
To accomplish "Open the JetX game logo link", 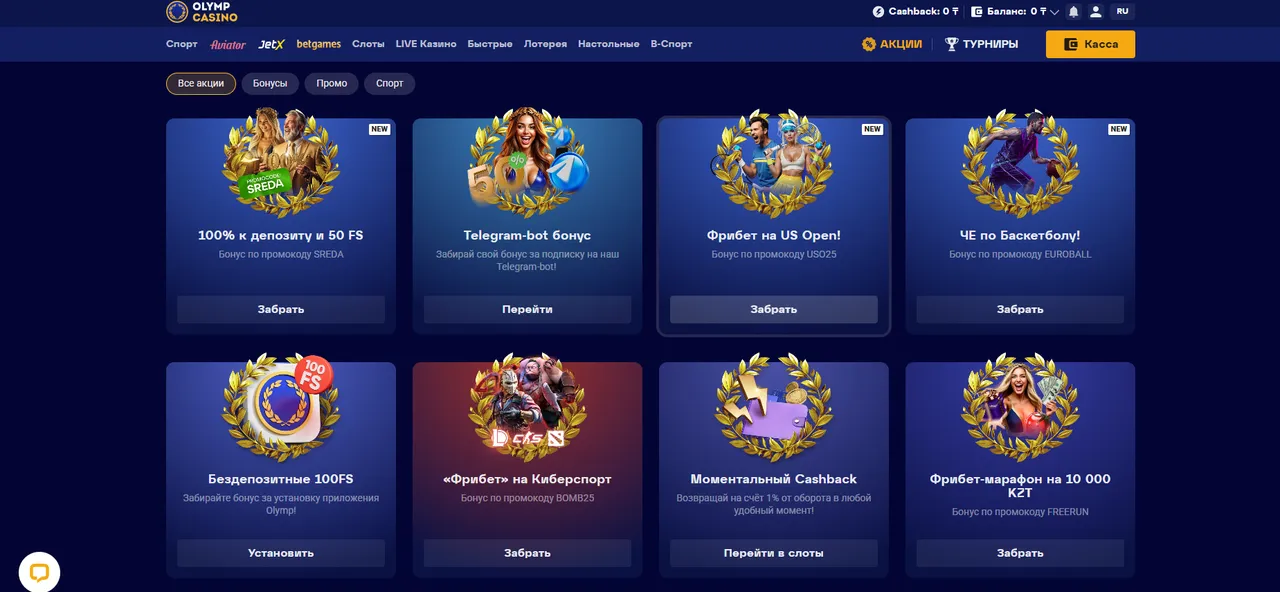I will [271, 44].
